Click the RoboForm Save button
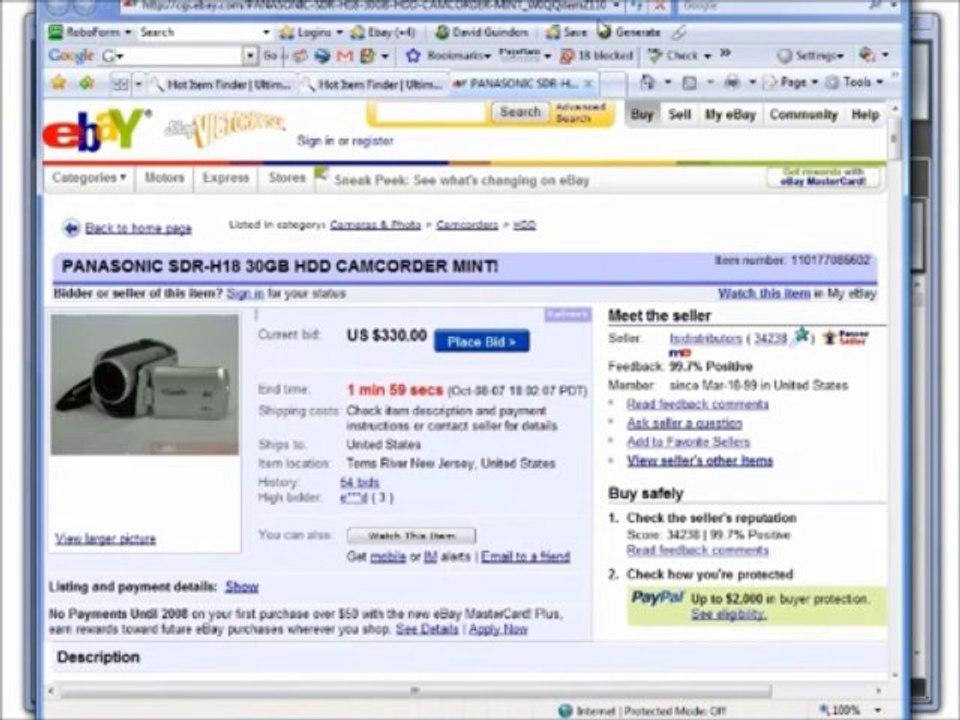The width and height of the screenshot is (960, 720). (566, 32)
